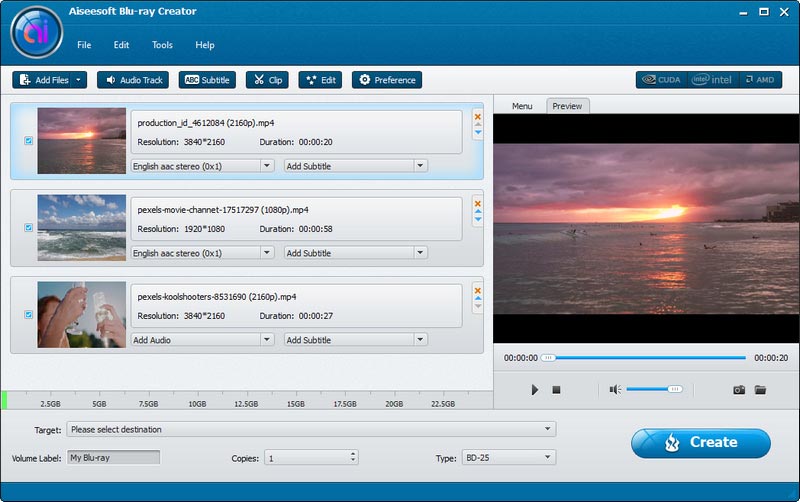Expand audio dropdown for pexels-movie-channet
800x502 pixels.
coord(267,253)
